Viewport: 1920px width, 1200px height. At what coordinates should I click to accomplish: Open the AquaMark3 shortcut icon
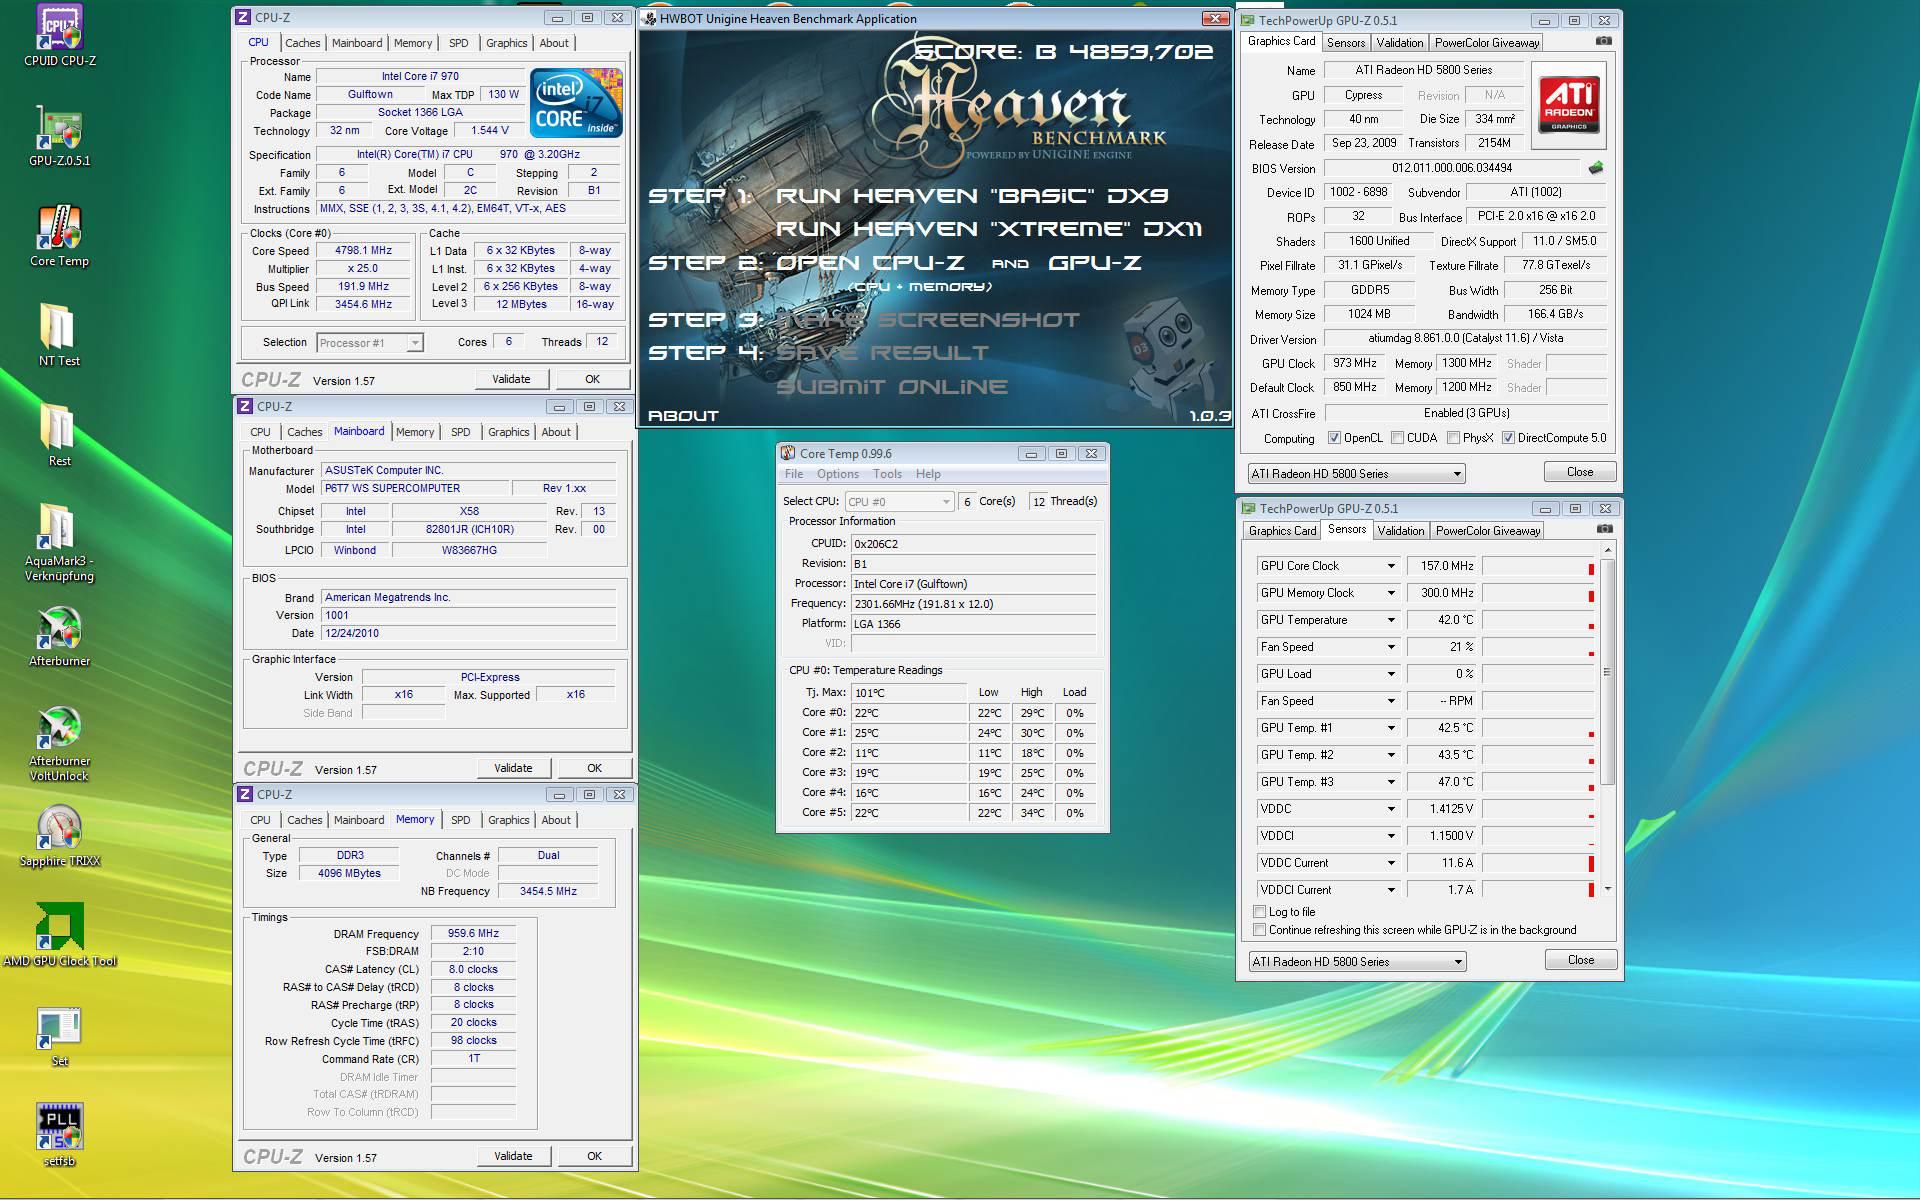pos(59,528)
